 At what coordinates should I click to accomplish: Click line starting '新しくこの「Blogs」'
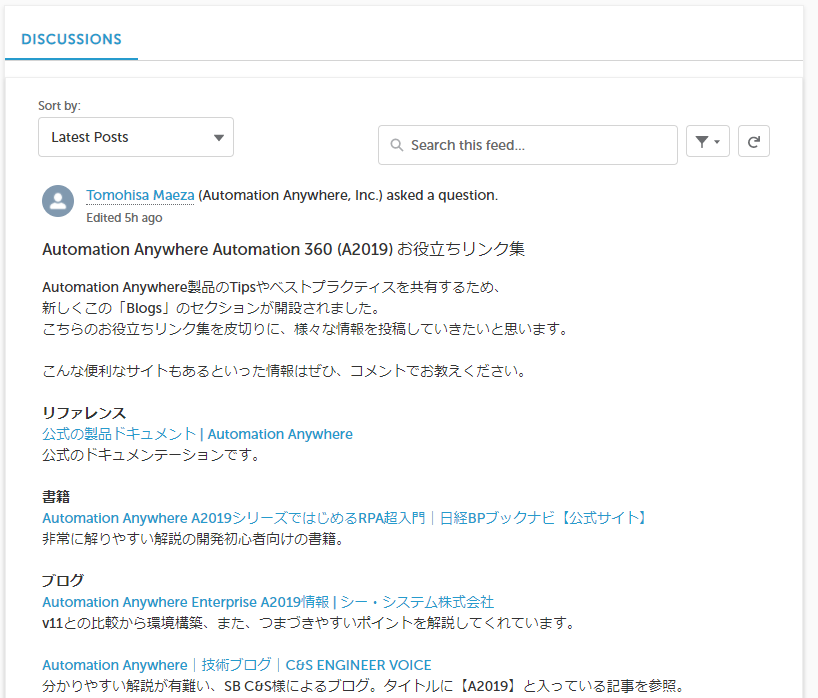[211, 308]
